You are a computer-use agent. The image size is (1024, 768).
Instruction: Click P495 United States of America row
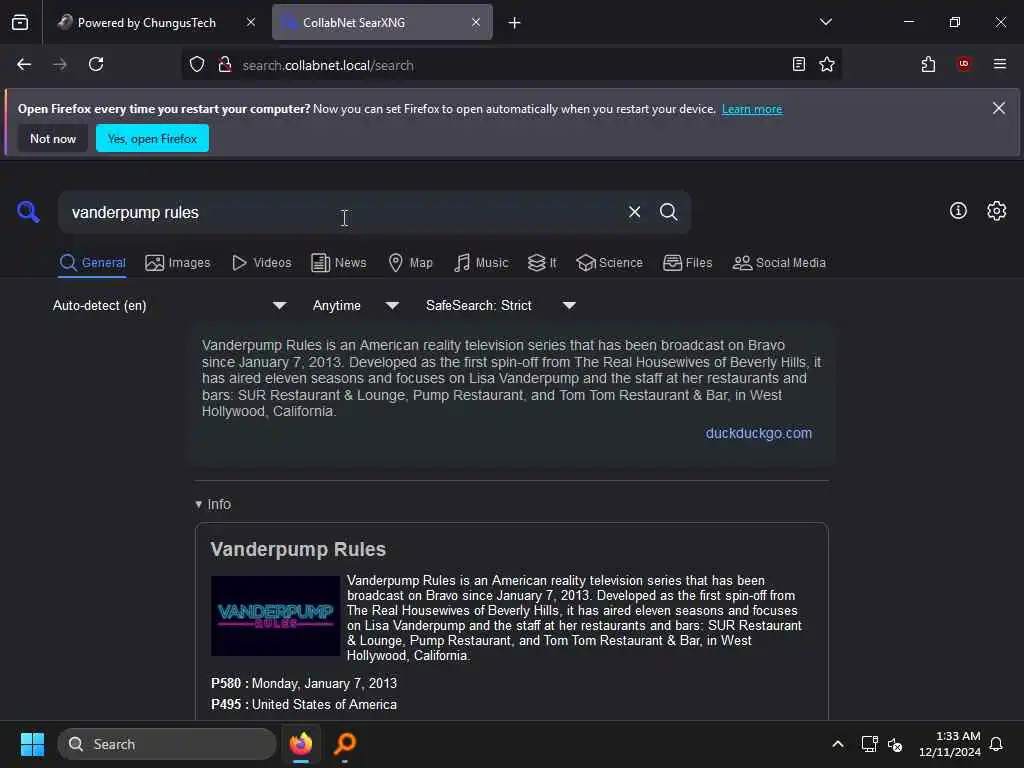[304, 705]
